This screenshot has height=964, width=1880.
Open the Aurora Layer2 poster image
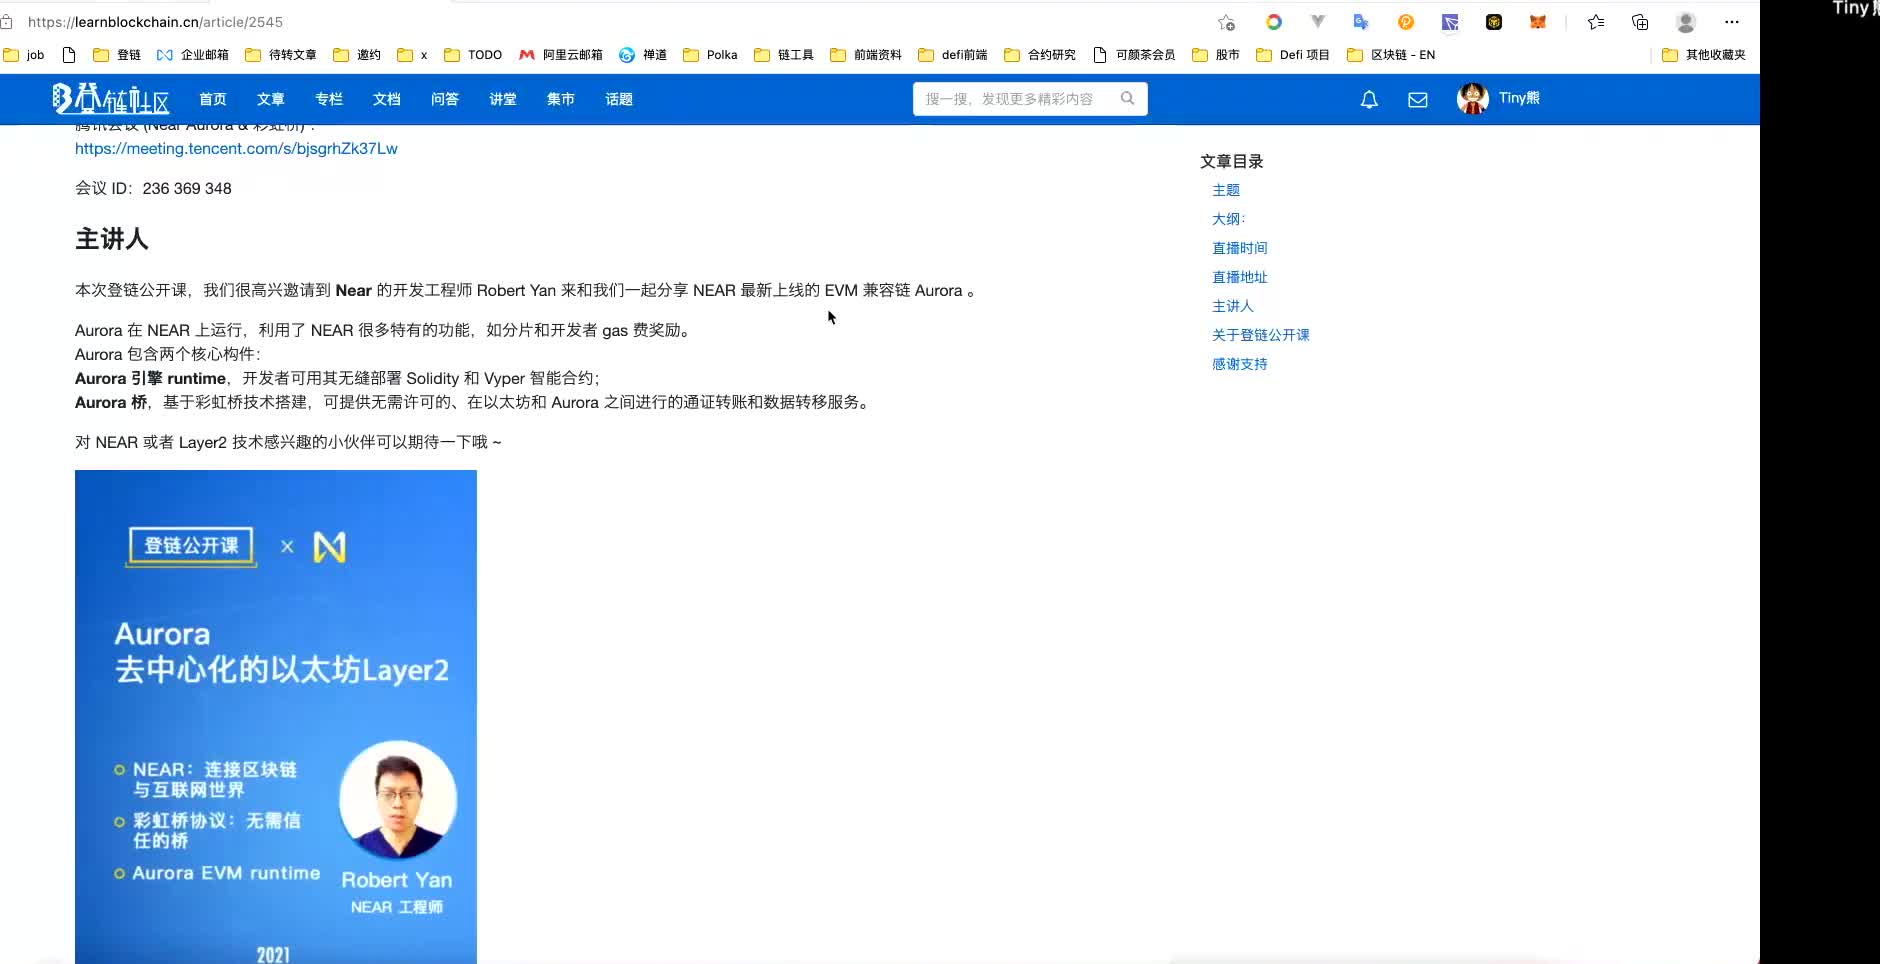coord(276,717)
